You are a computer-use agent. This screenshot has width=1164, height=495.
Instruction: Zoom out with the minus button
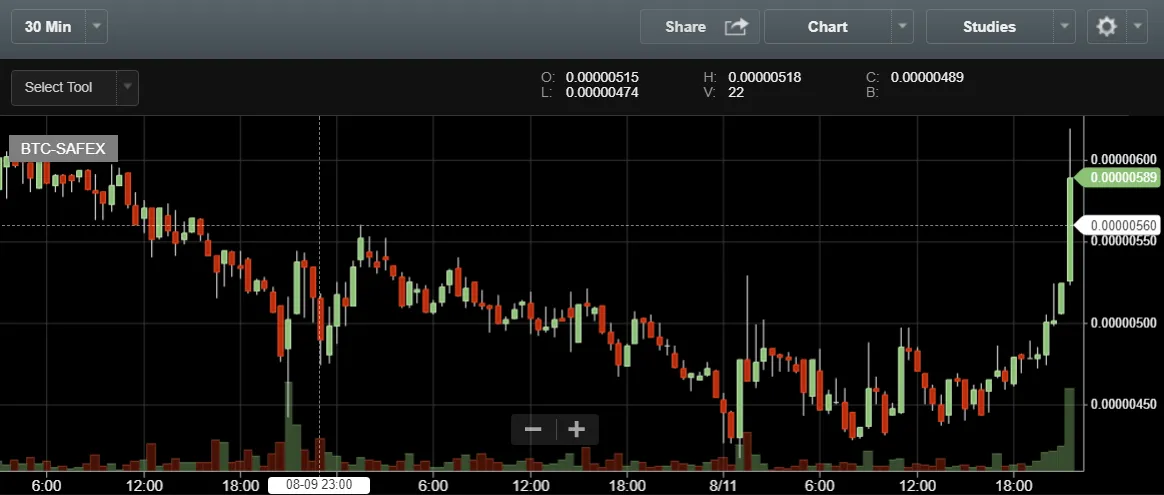533,430
